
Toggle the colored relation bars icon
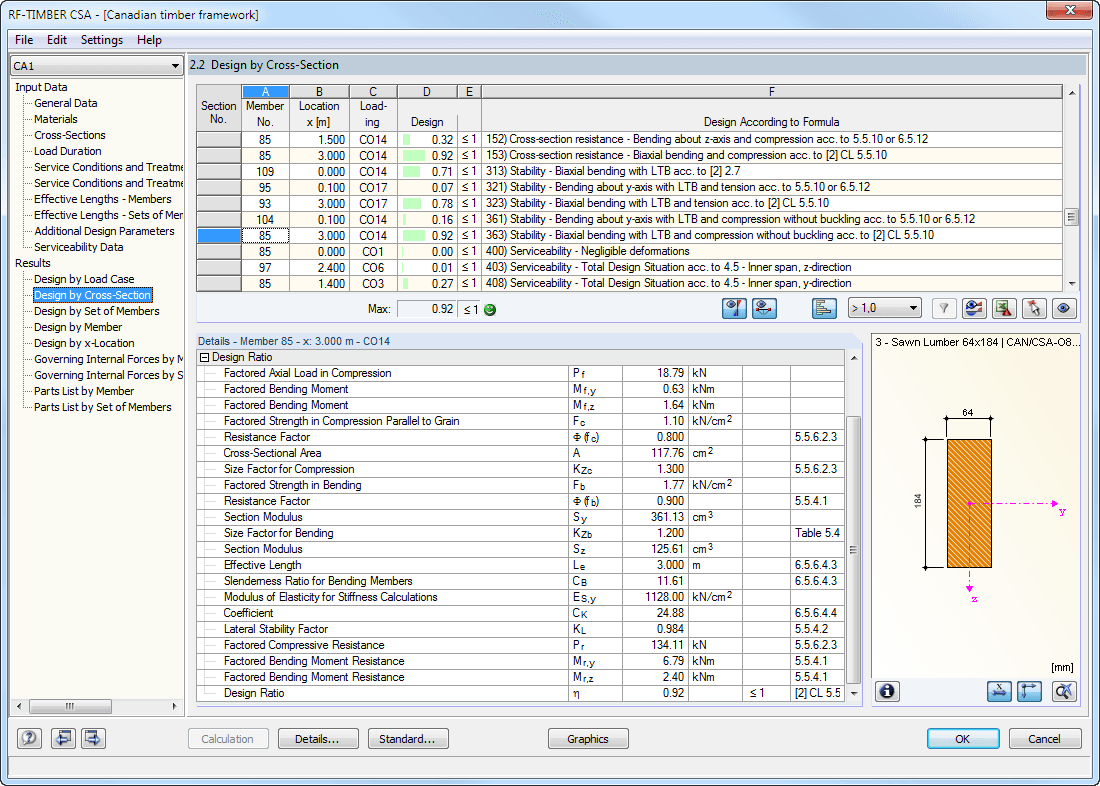[x=824, y=308]
